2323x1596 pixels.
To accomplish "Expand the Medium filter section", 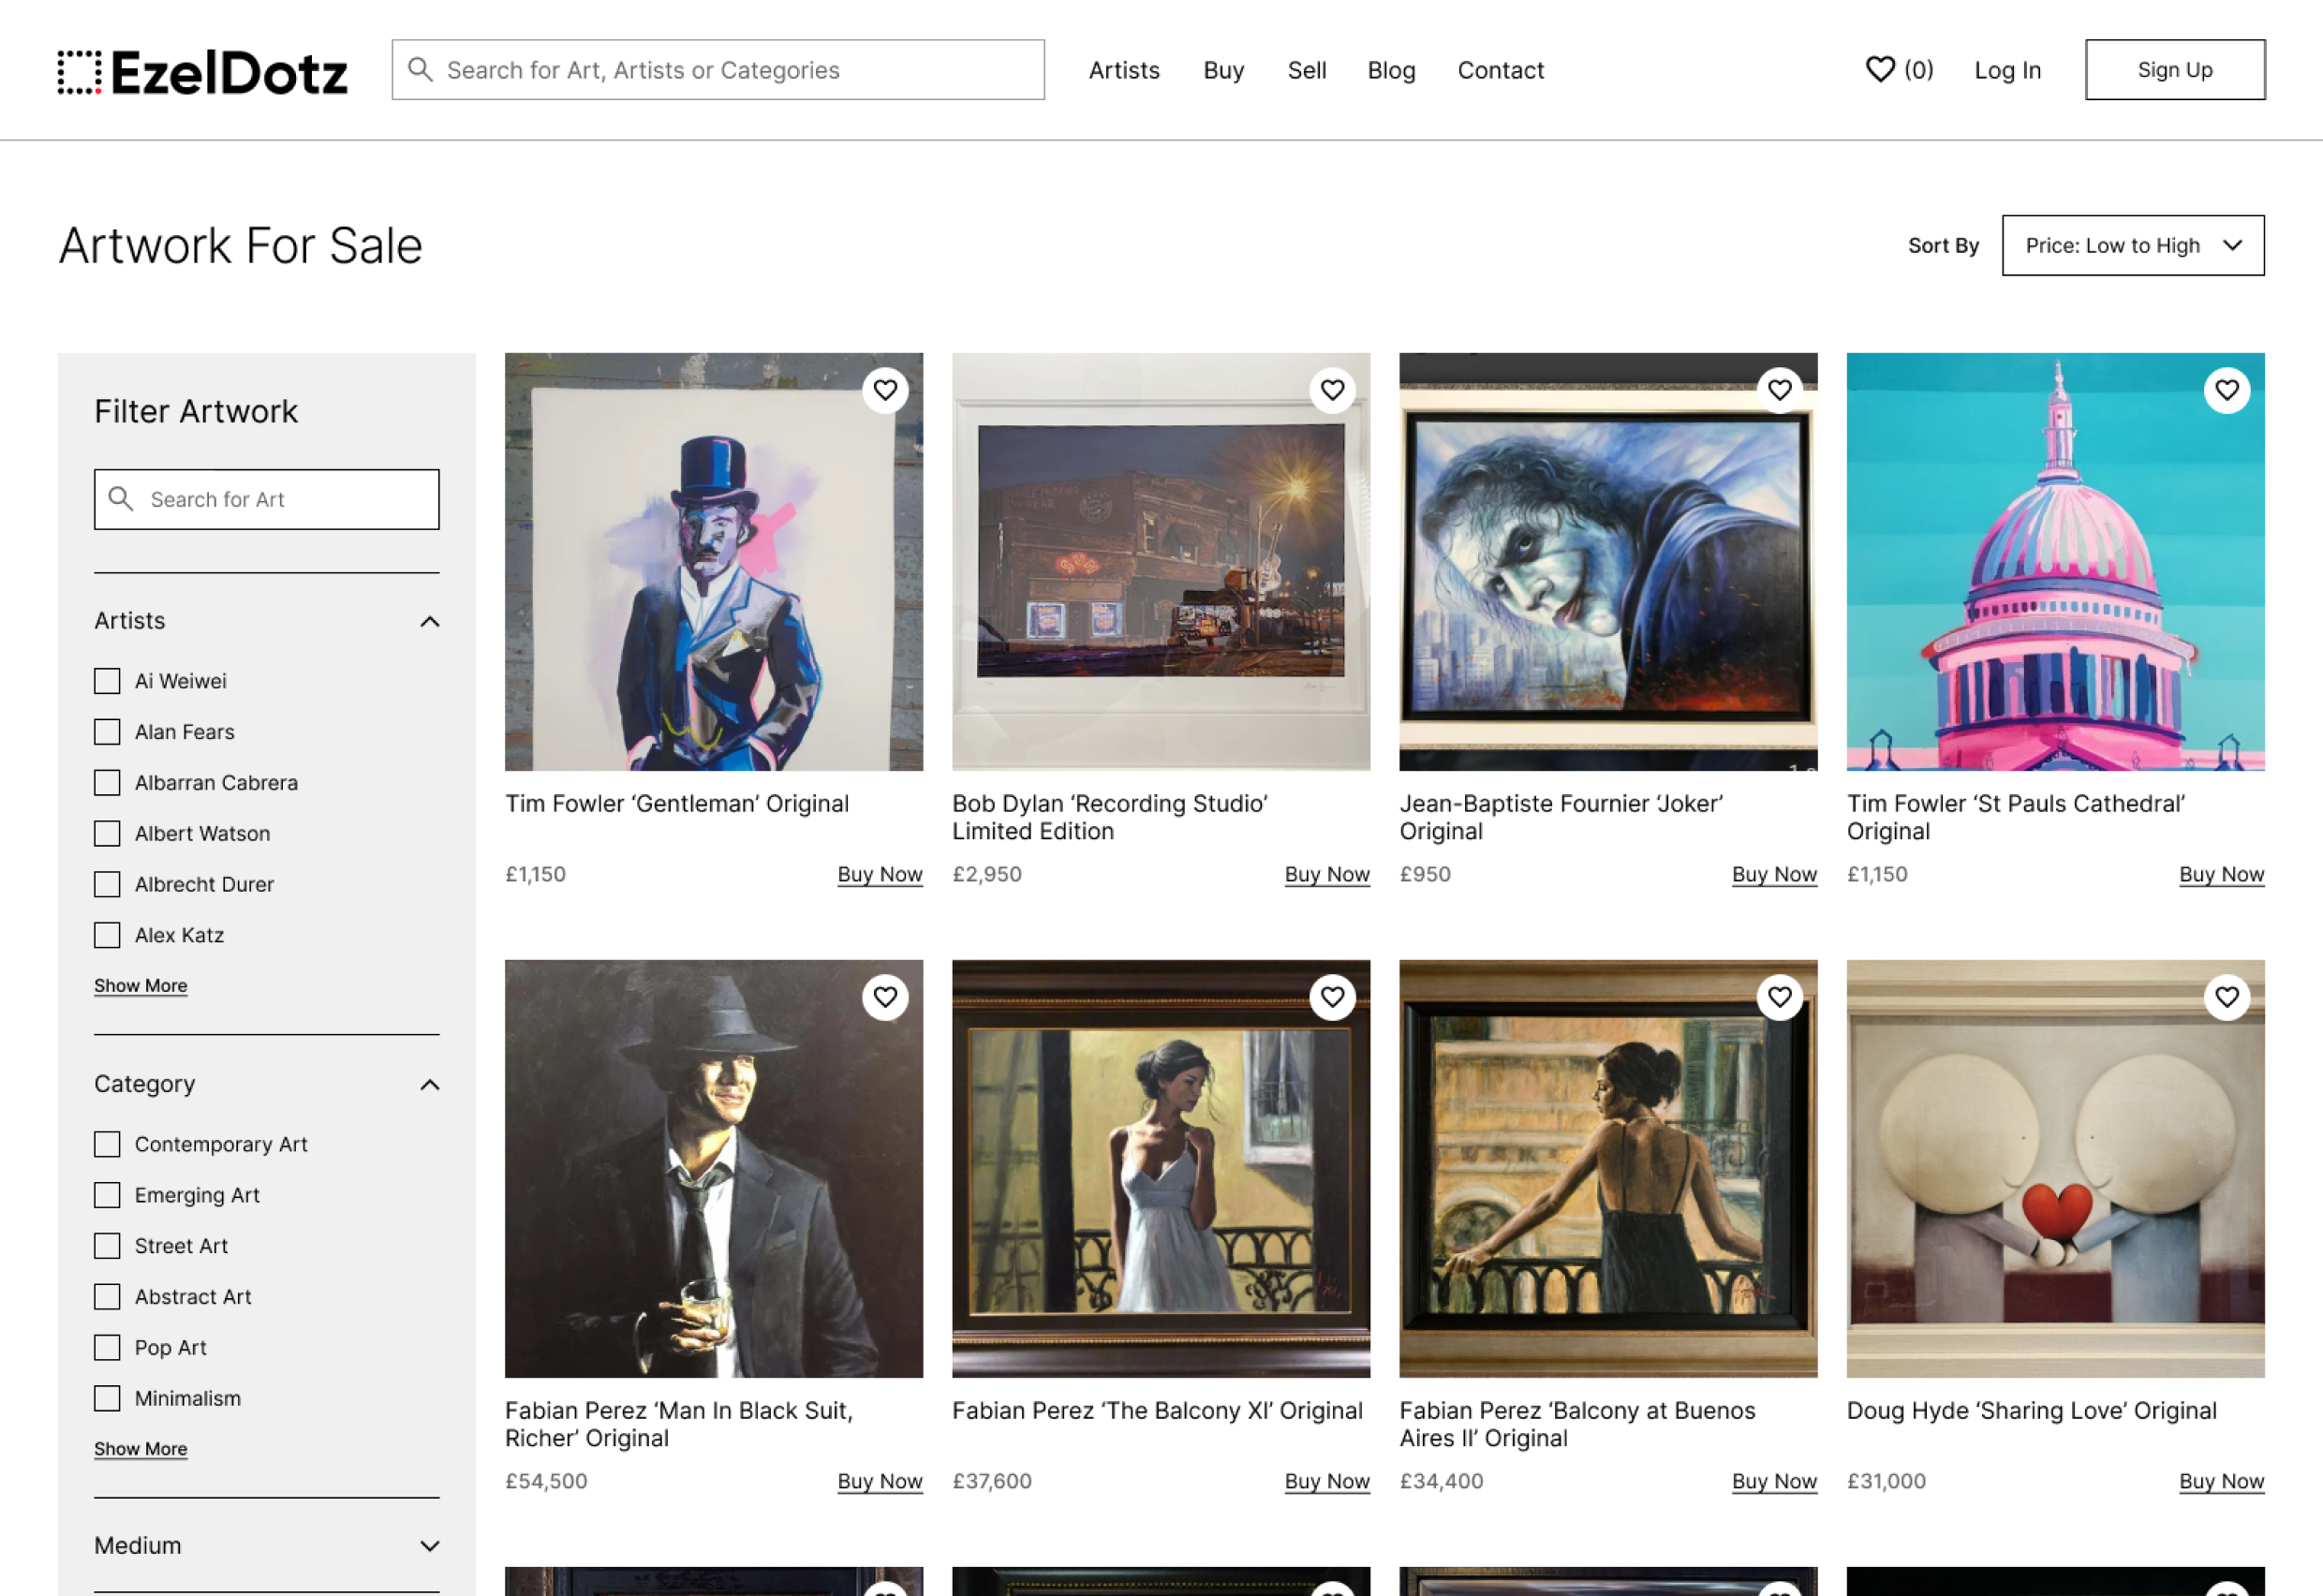I will [x=430, y=1546].
